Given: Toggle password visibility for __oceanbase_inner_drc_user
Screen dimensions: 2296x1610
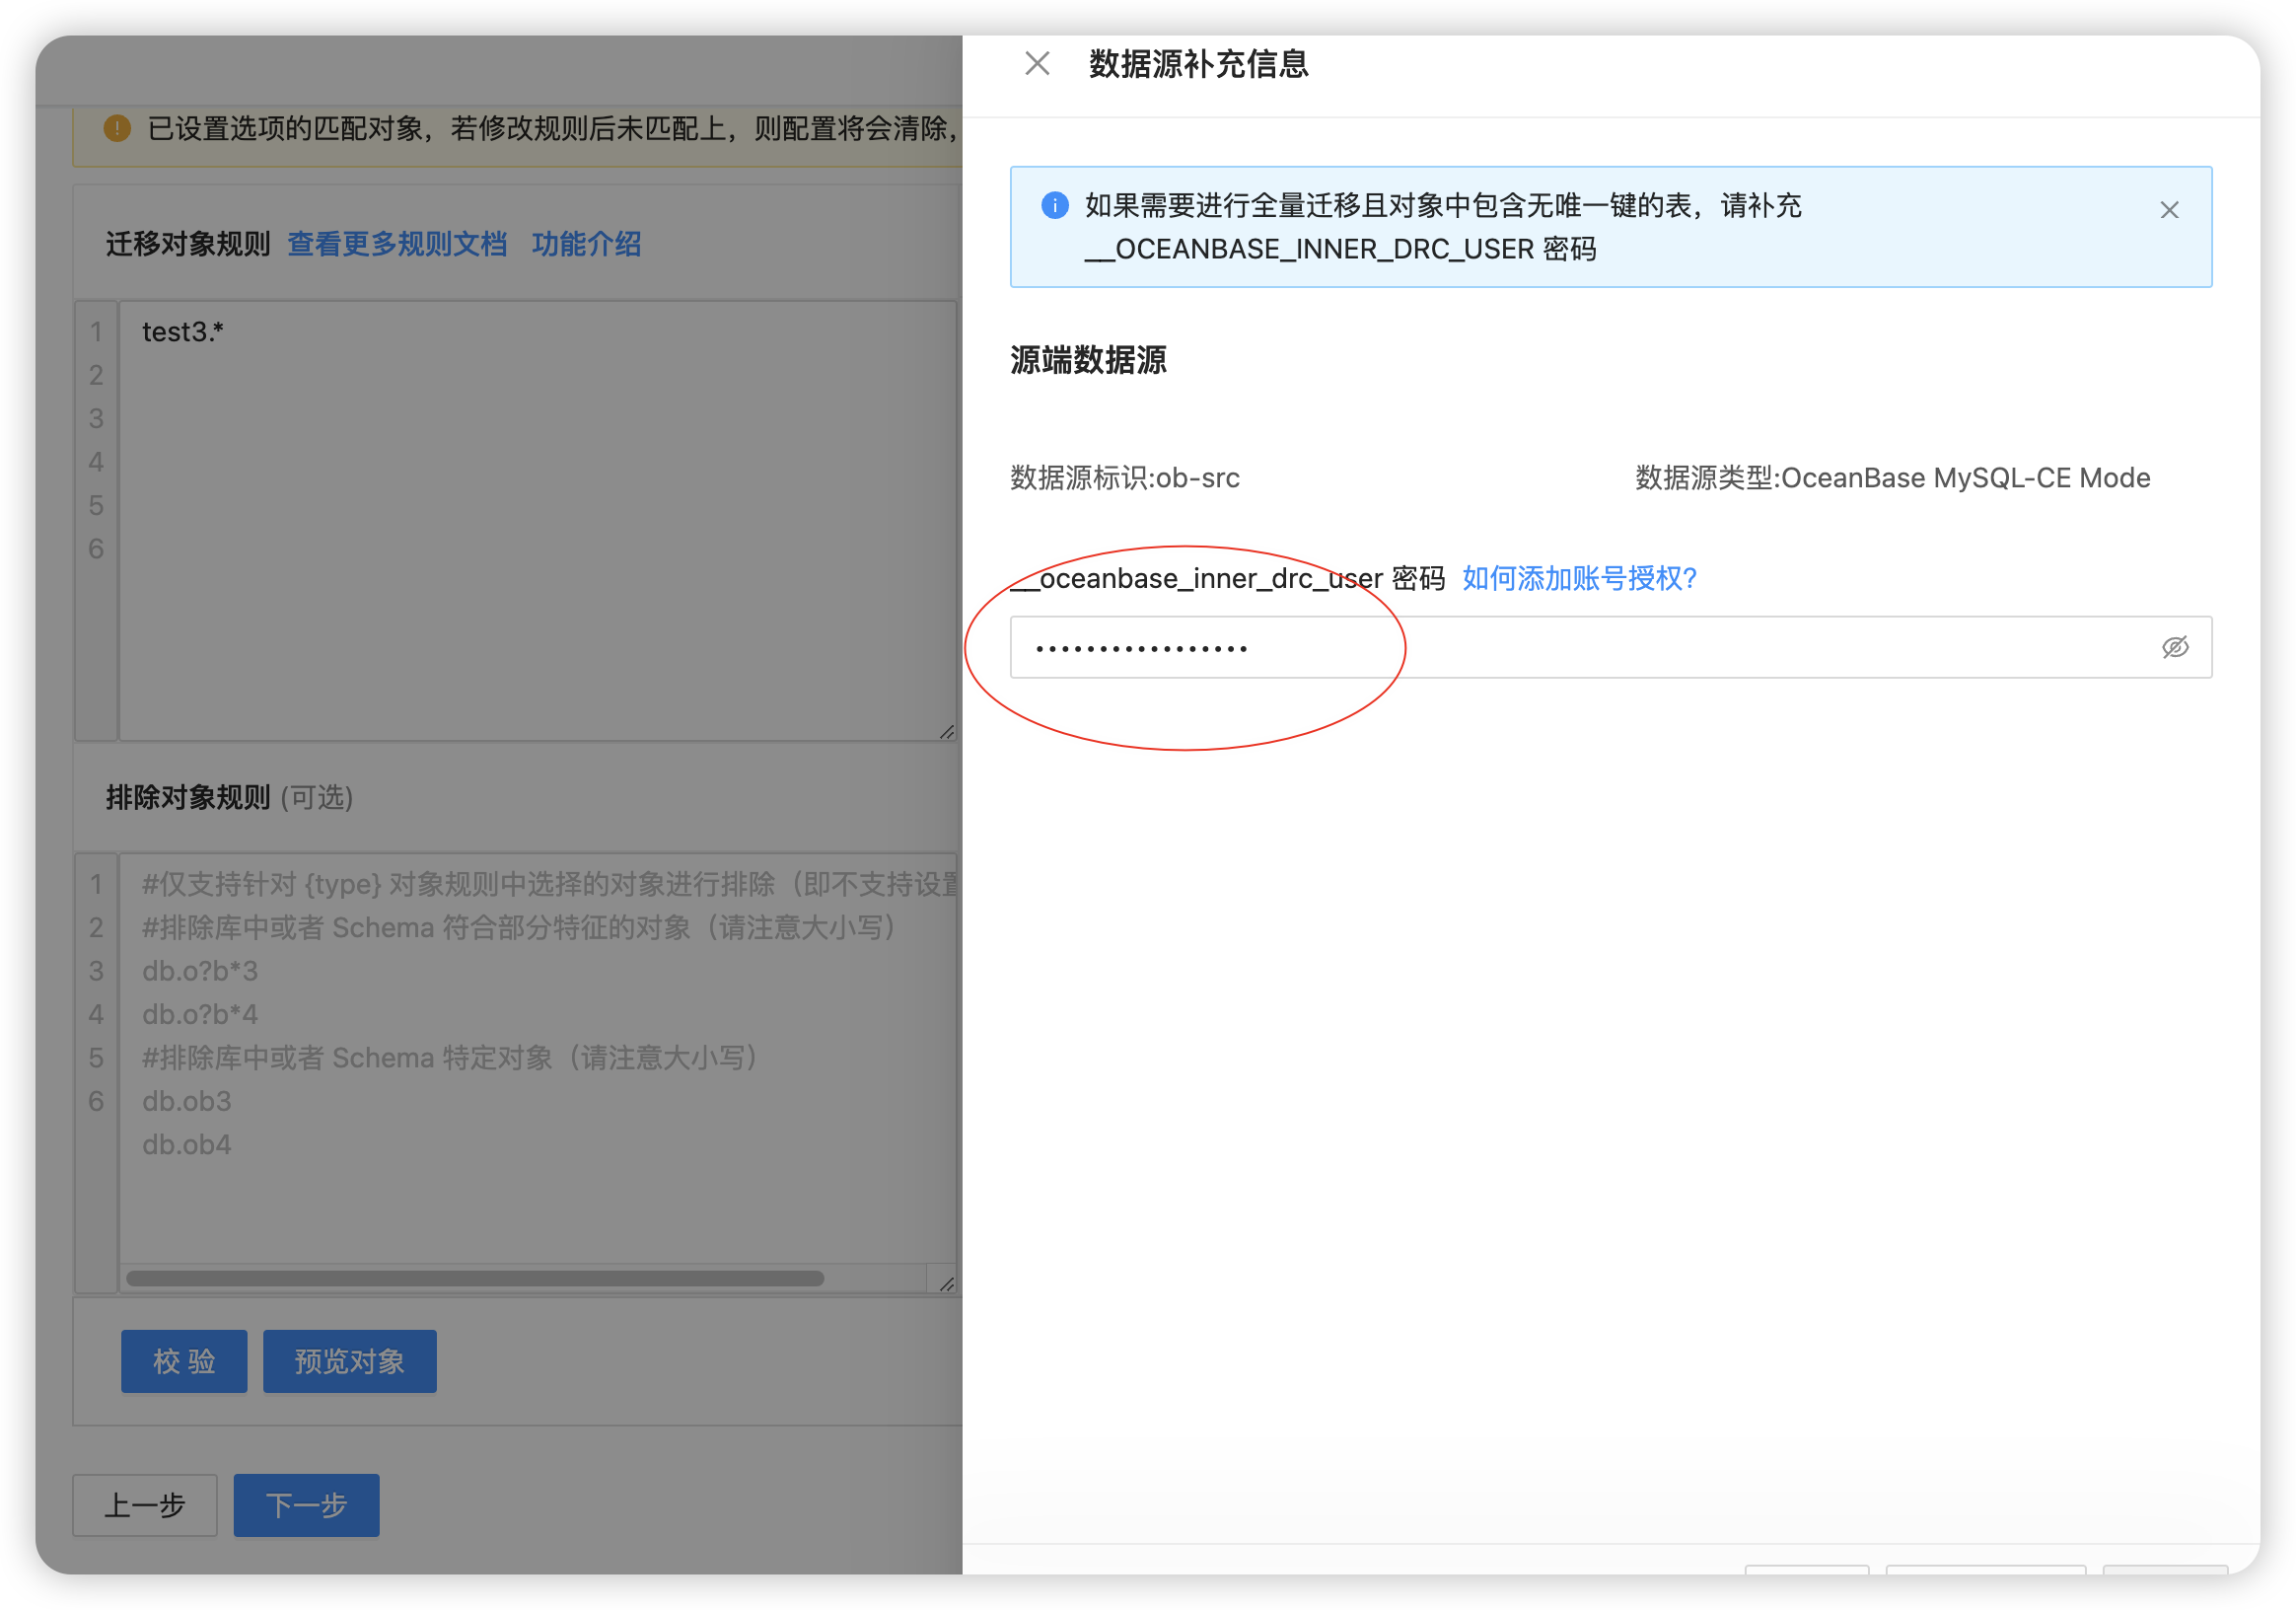Looking at the screenshot, I should click(2176, 647).
